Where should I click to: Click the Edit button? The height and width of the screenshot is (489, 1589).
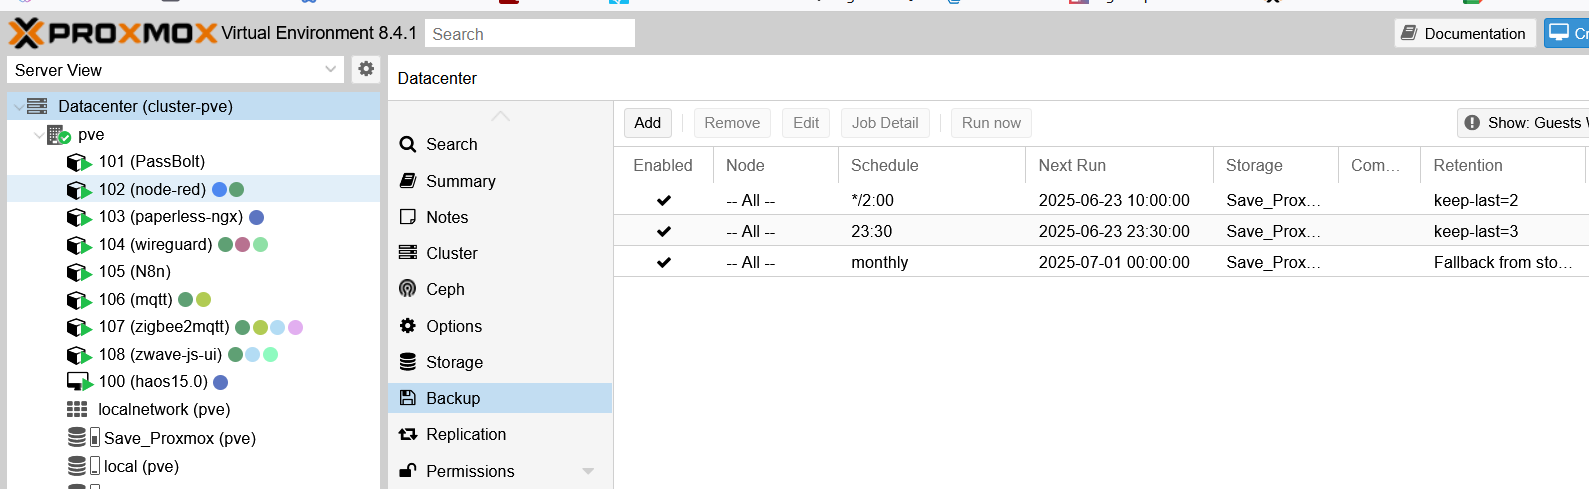806,123
